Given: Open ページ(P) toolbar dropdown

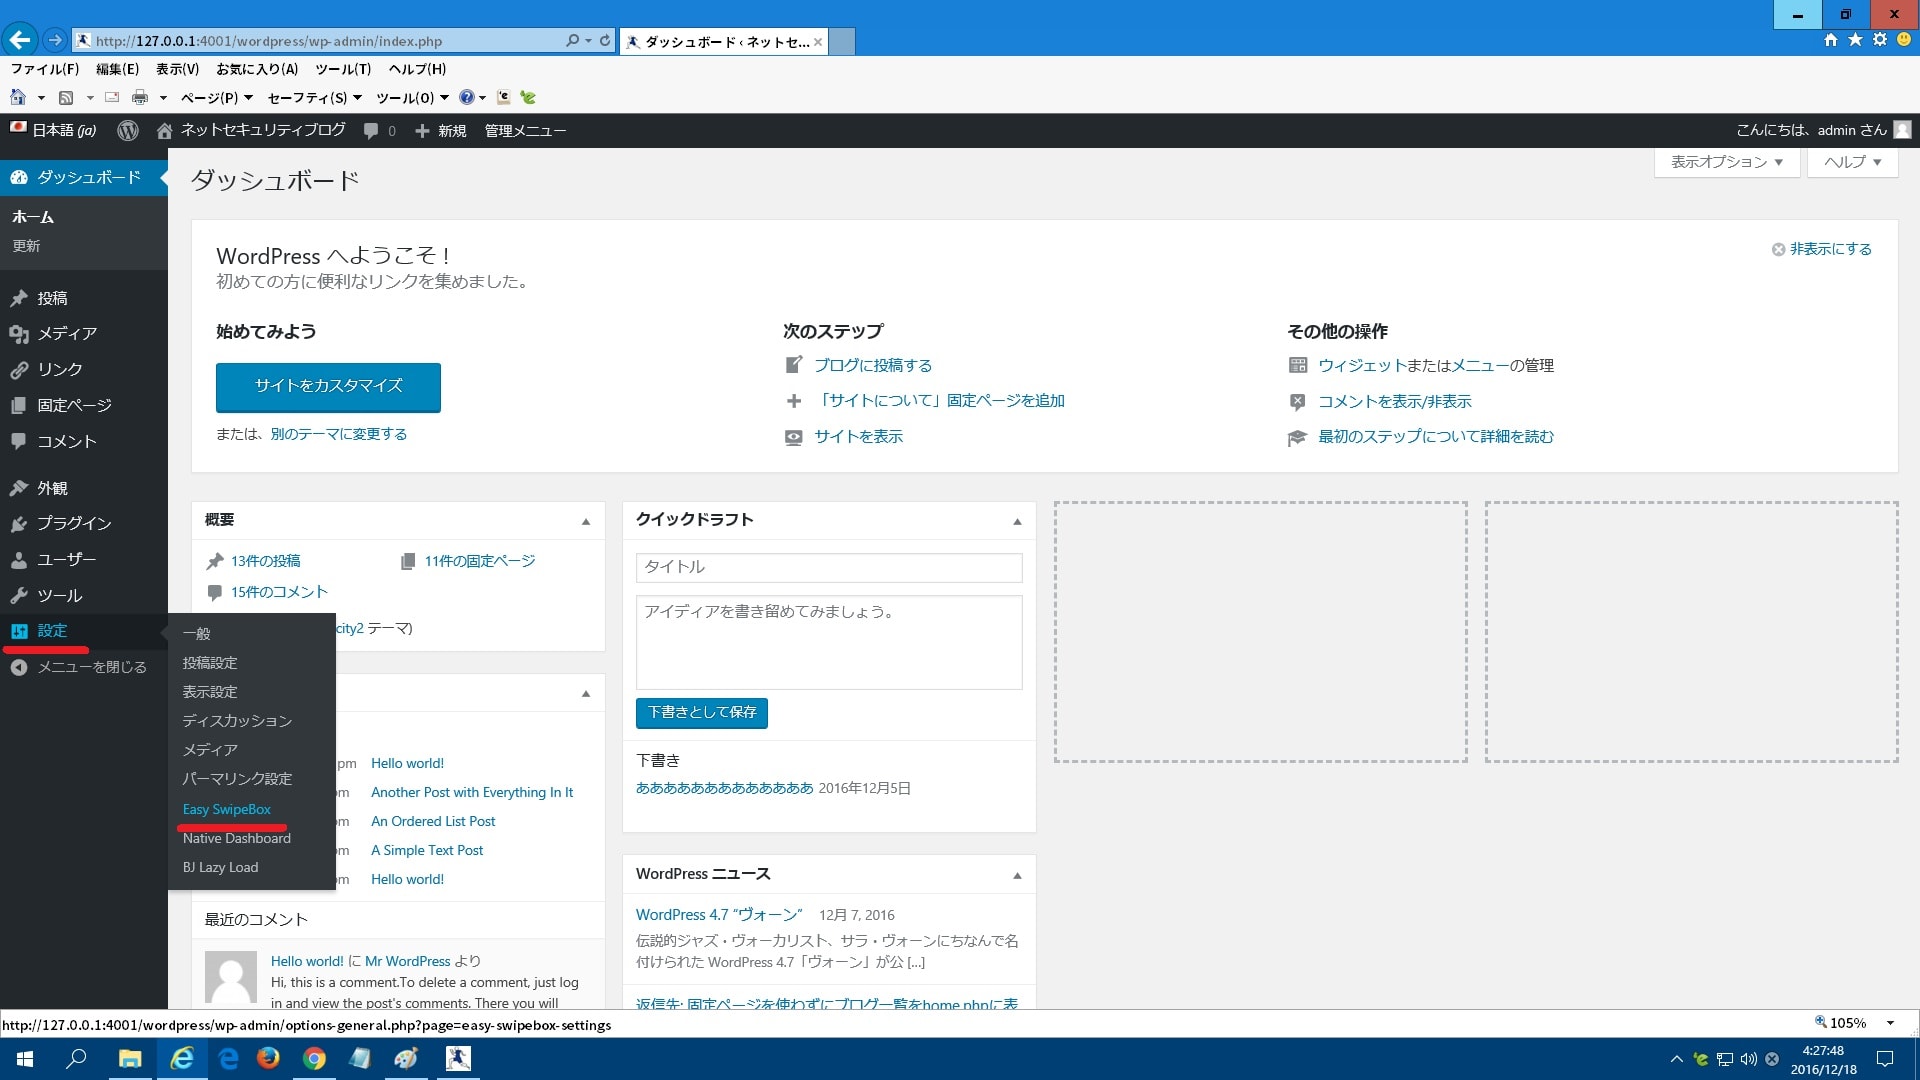Looking at the screenshot, I should click(217, 98).
